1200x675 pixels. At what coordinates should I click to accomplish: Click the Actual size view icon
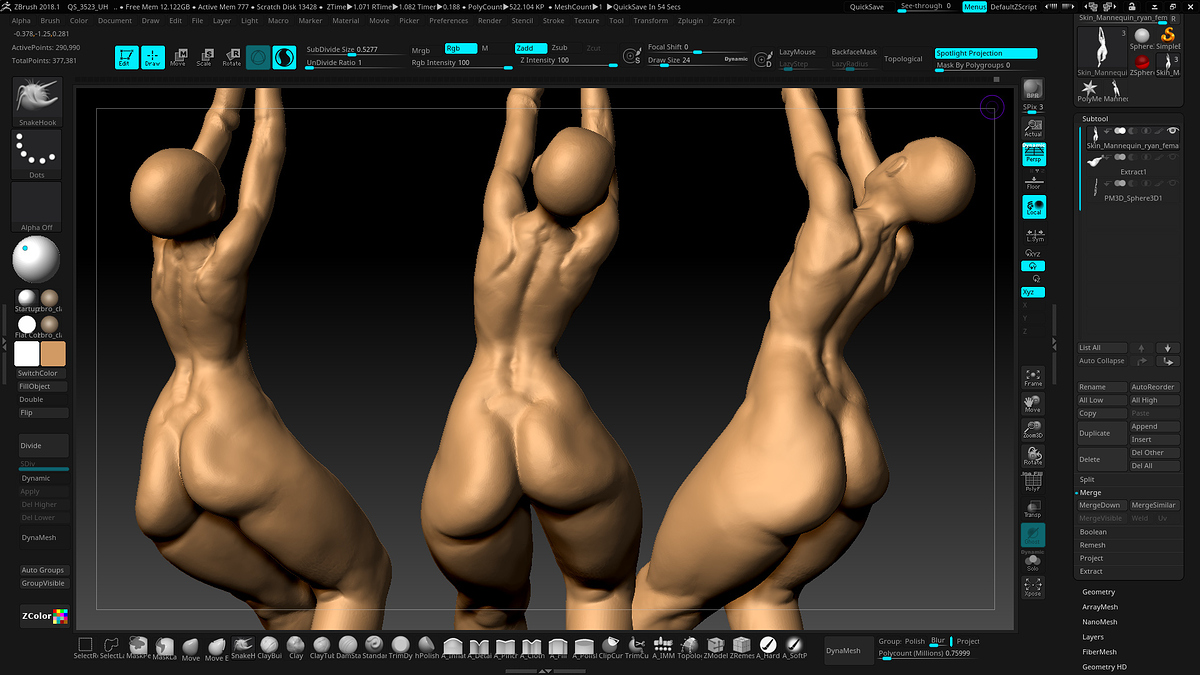[1033, 127]
